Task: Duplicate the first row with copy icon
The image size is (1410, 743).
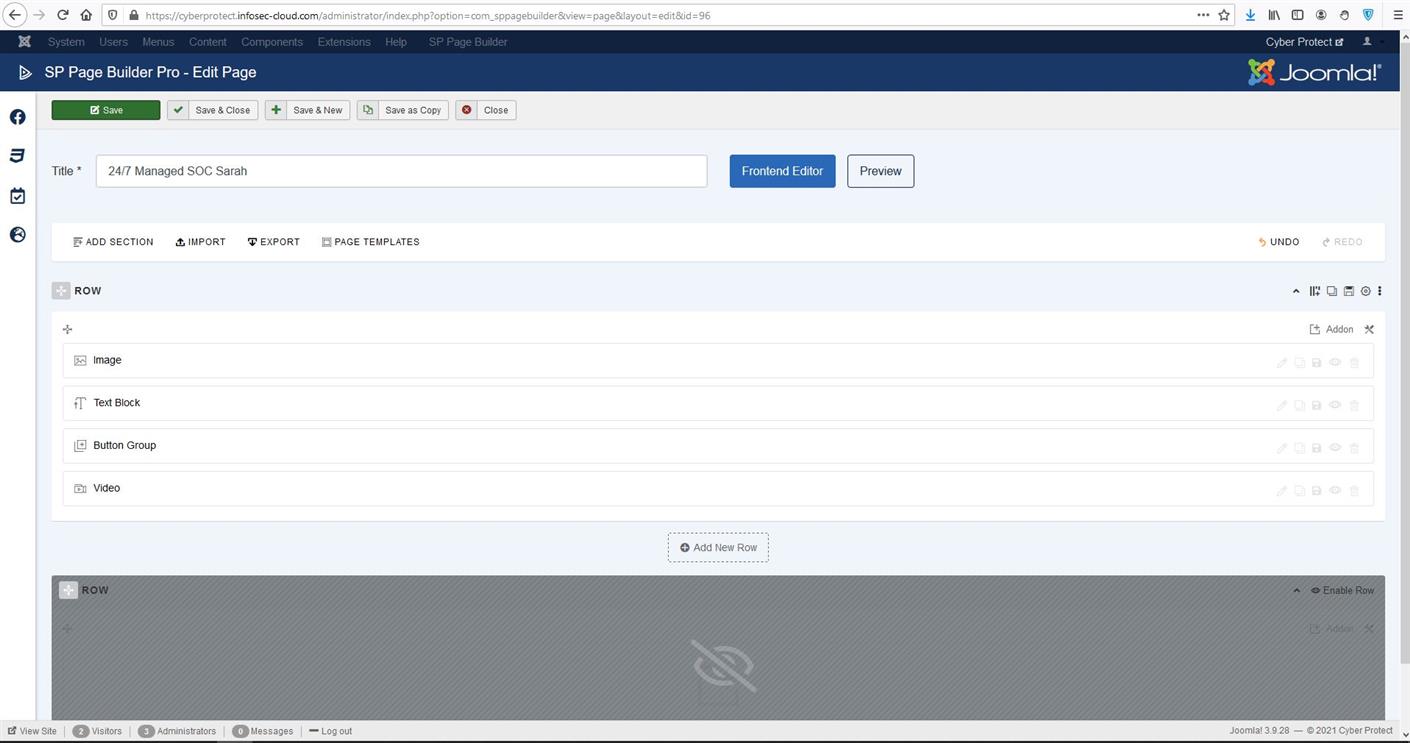Action: pos(1331,291)
